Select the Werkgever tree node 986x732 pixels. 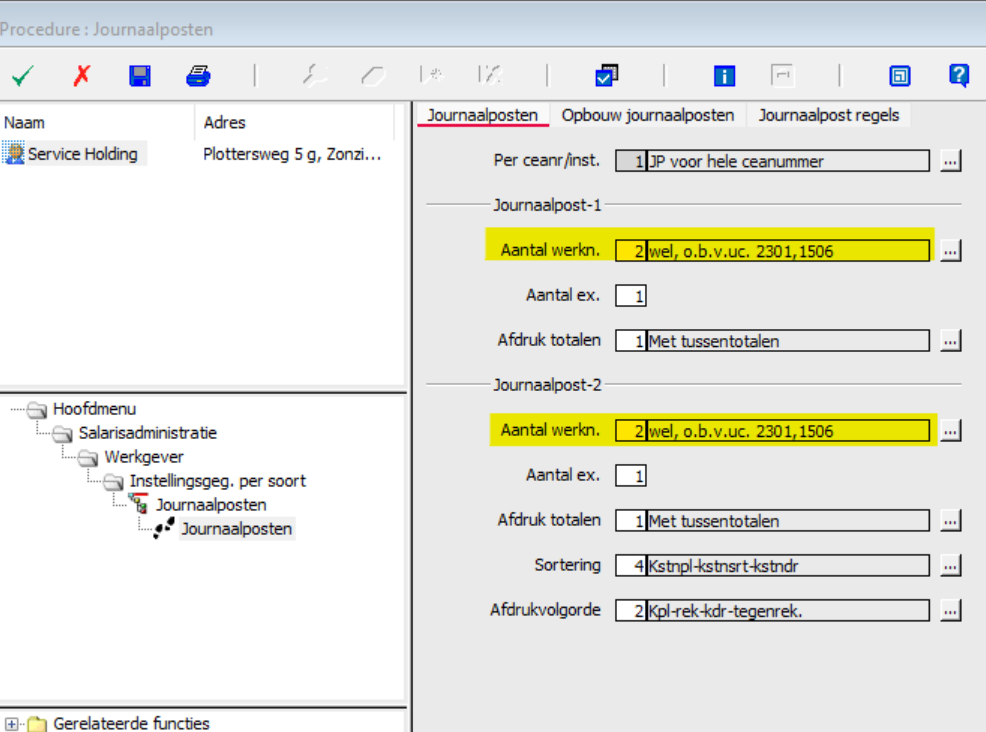pyautogui.click(x=144, y=457)
